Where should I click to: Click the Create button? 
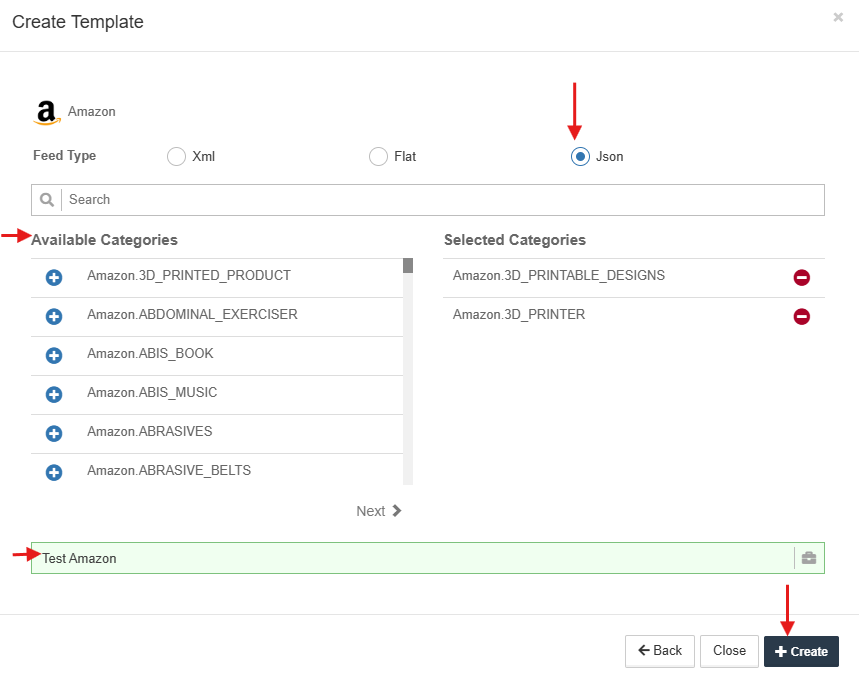[801, 651]
